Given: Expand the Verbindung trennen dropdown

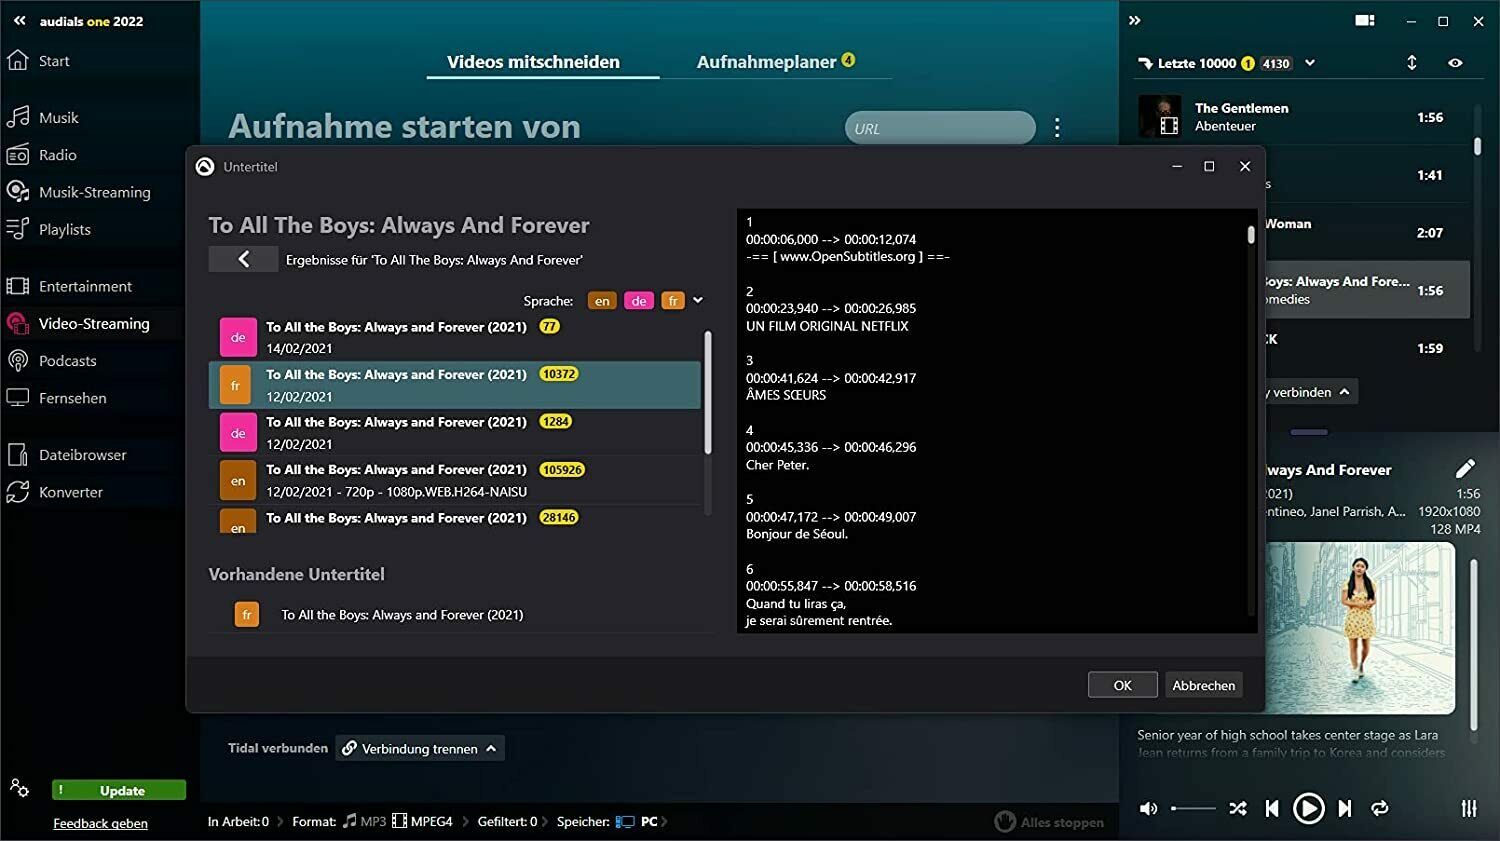Looking at the screenshot, I should [491, 749].
